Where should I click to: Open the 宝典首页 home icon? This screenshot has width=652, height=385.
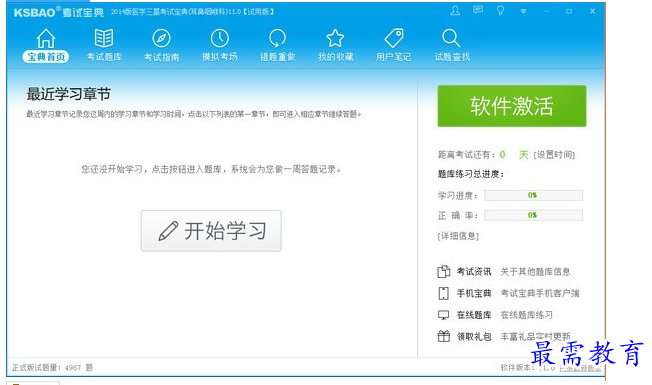click(x=46, y=39)
